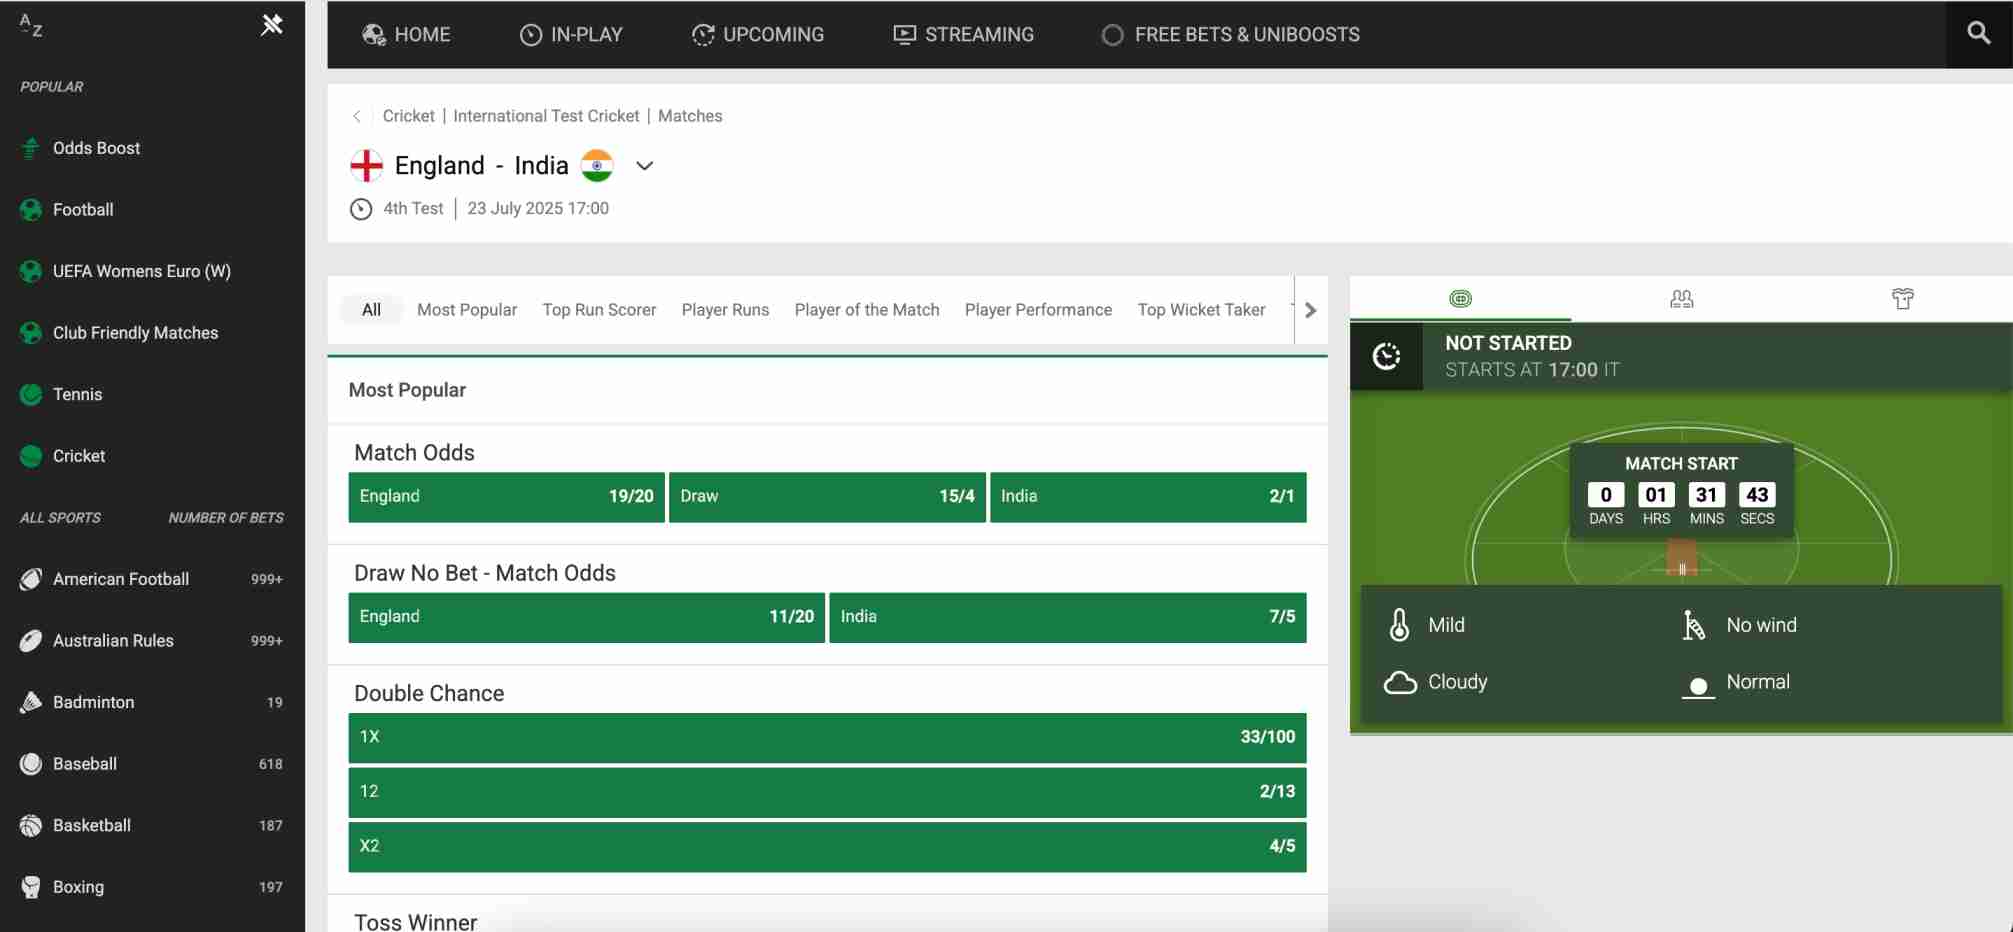Select the pitch view tab icon
2013x932 pixels.
[1460, 298]
